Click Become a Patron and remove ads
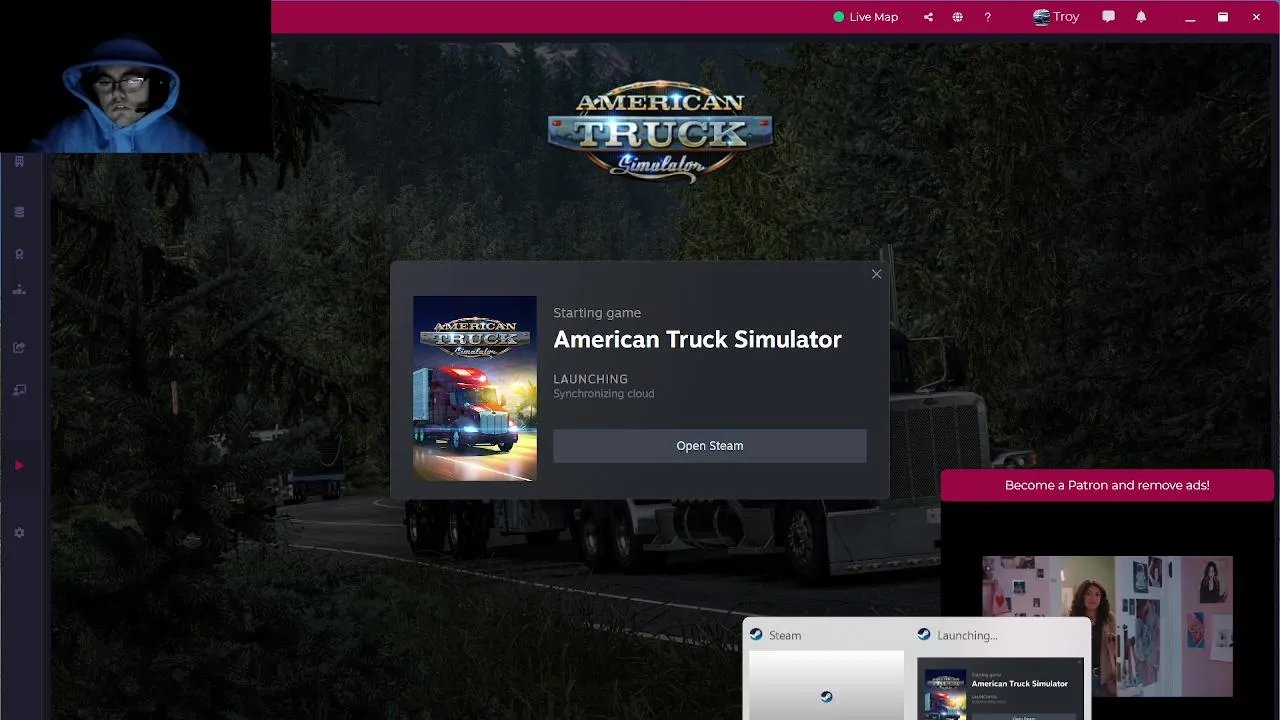The width and height of the screenshot is (1280, 720). (x=1107, y=485)
